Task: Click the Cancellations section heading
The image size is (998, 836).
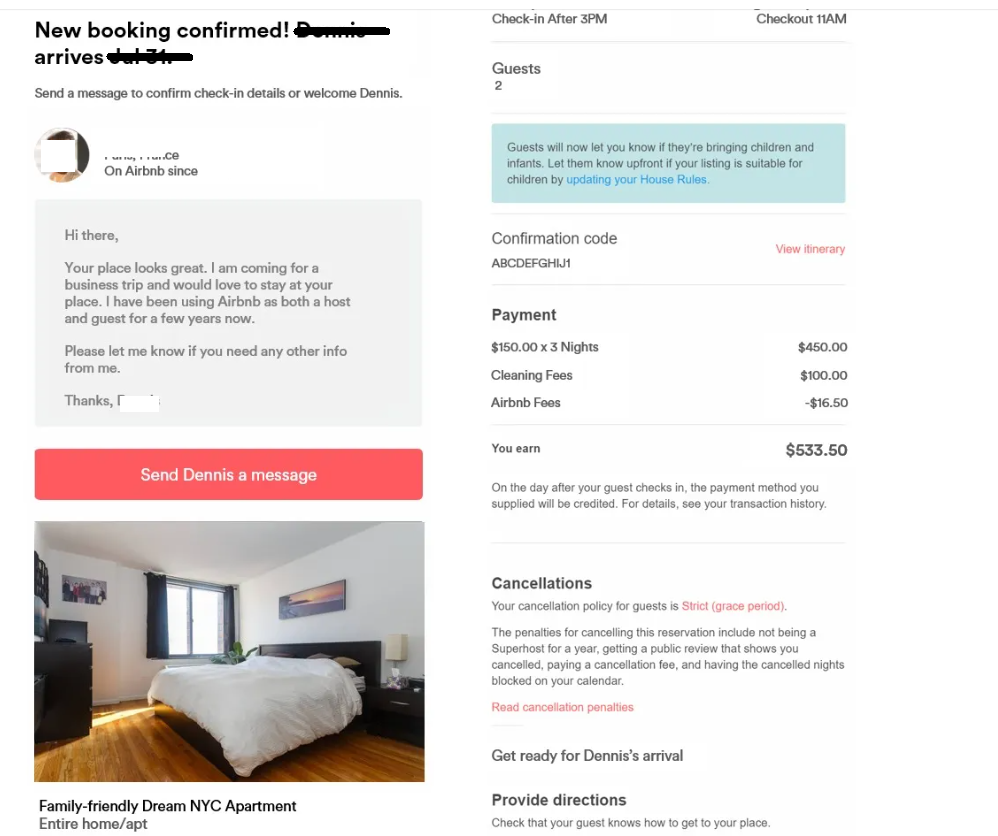Action: point(542,583)
